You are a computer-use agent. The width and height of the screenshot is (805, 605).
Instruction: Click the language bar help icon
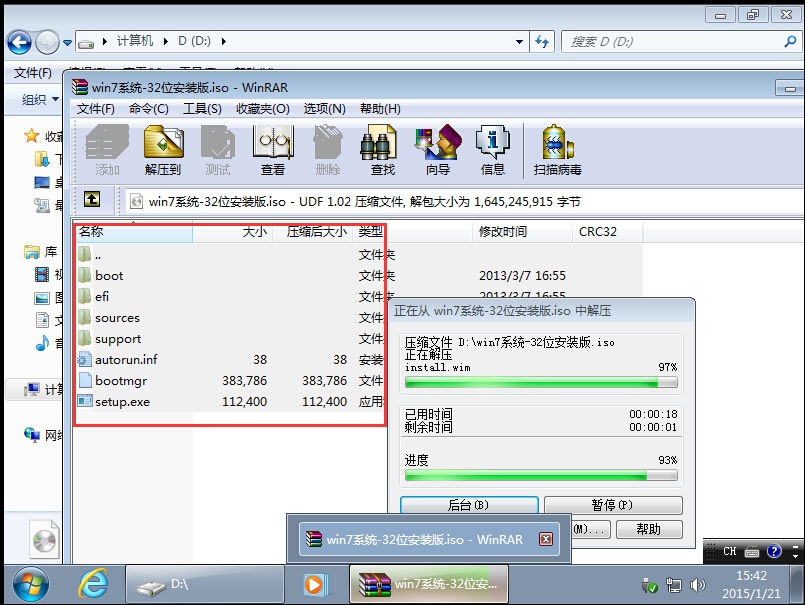click(773, 552)
